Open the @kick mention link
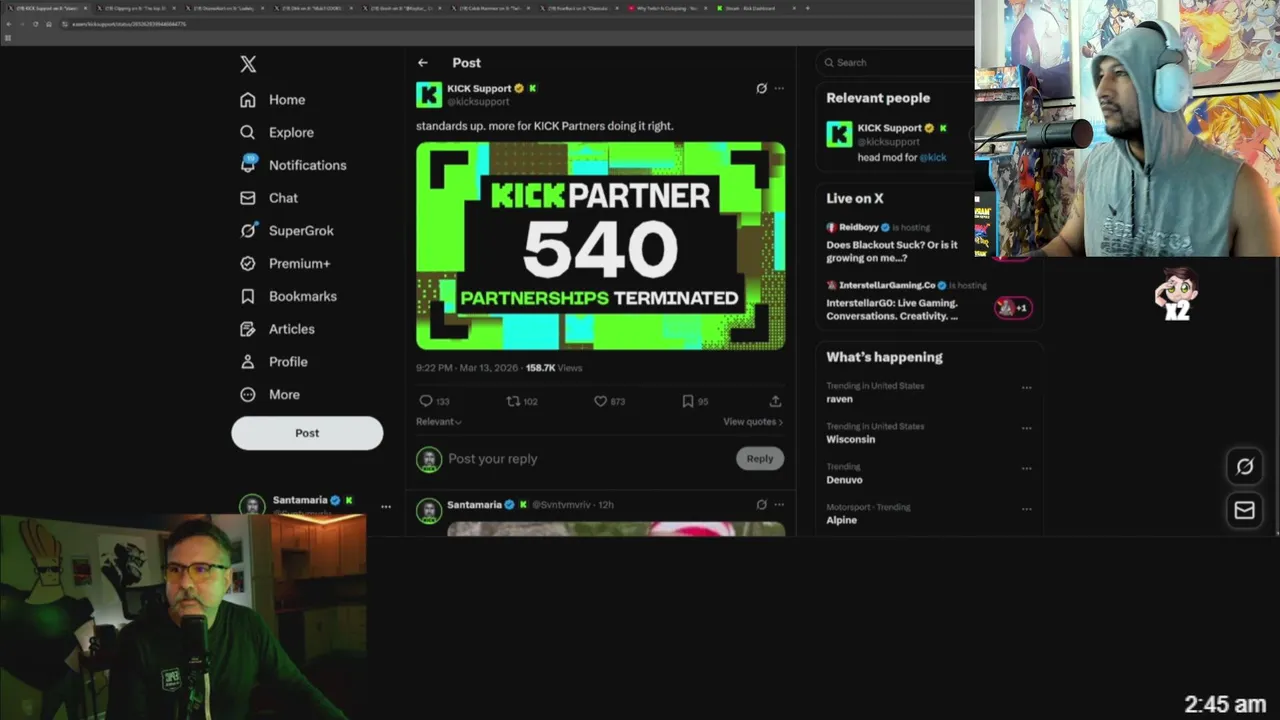Screen dimensions: 1280x720 [x=933, y=157]
